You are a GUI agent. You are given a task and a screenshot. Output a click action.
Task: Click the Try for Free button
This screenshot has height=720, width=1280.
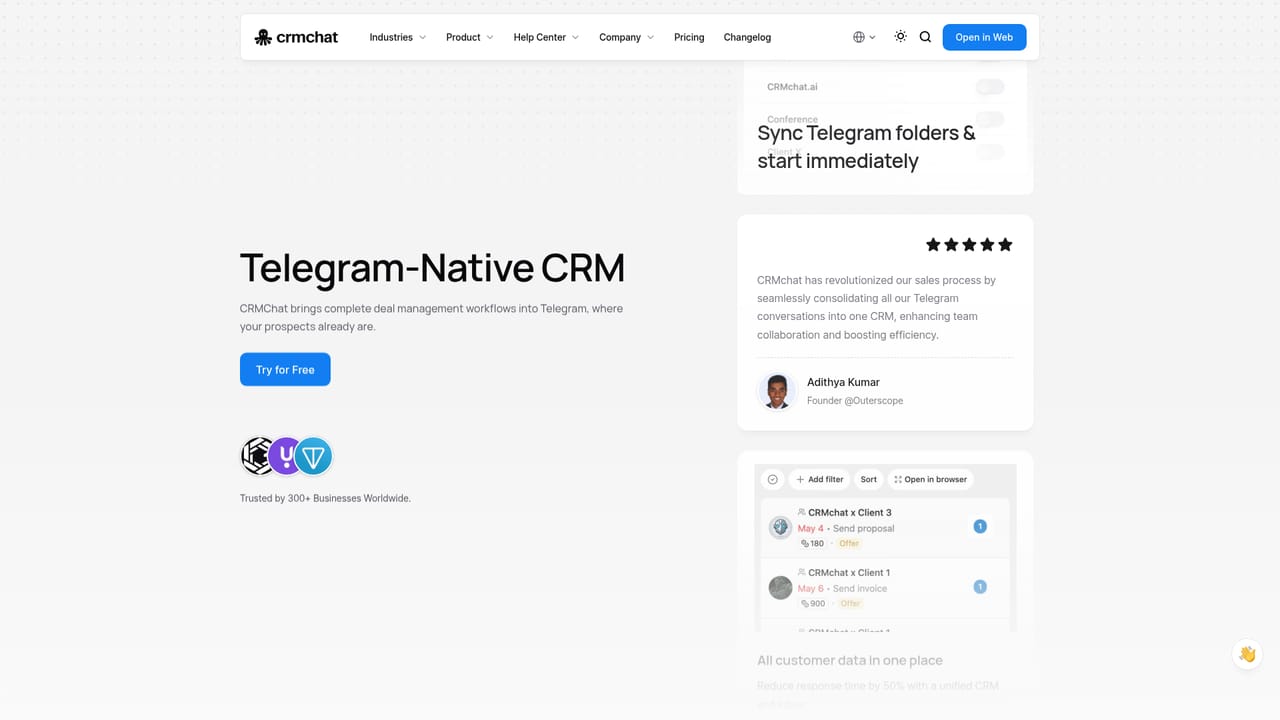point(285,369)
